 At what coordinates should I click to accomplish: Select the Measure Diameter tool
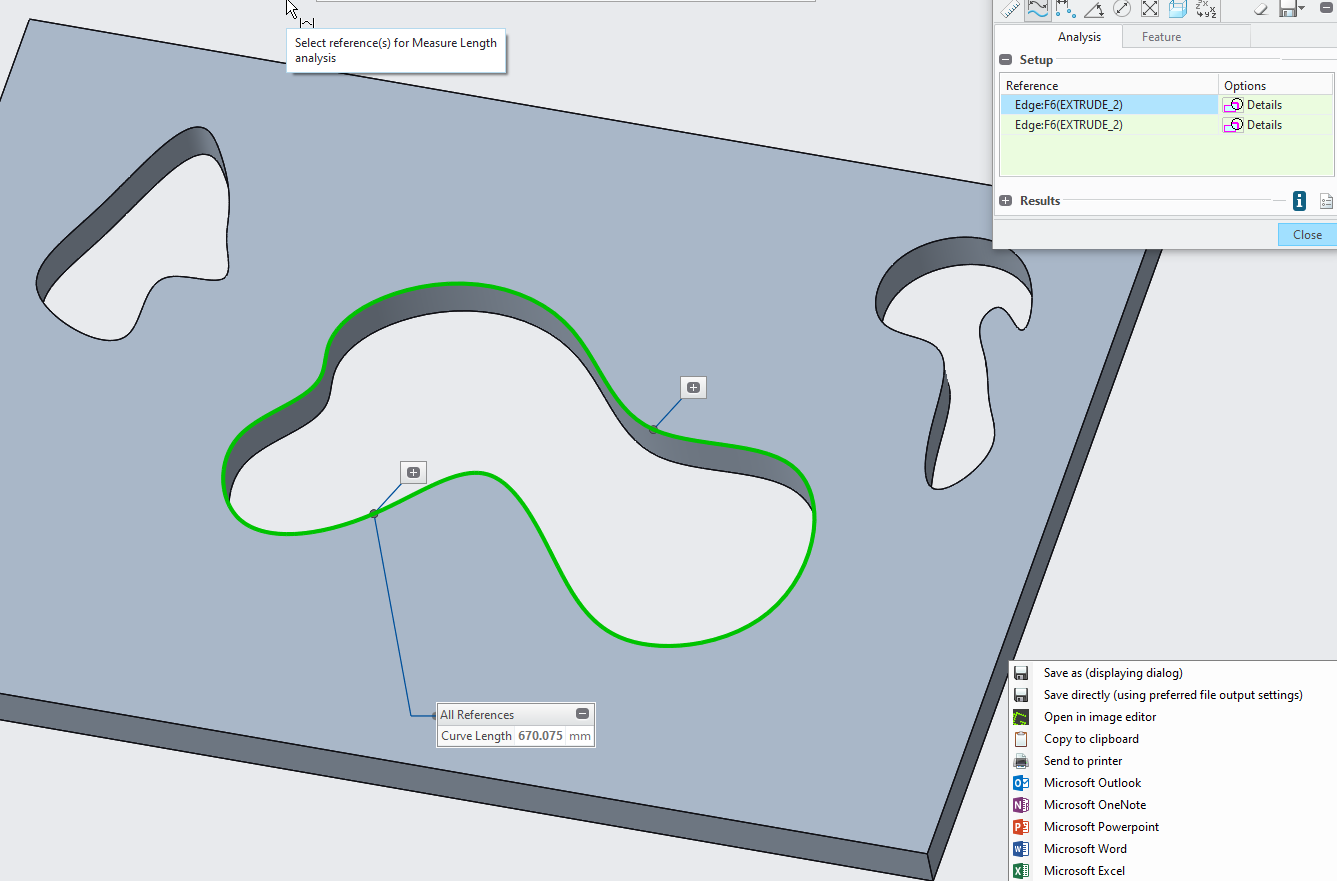pos(1120,10)
